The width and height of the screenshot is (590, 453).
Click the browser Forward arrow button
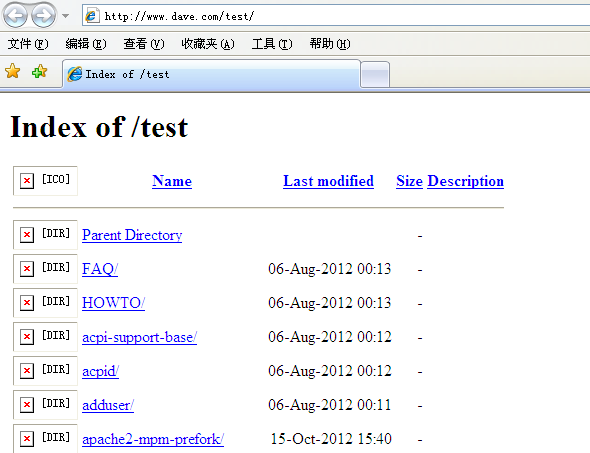click(x=43, y=15)
